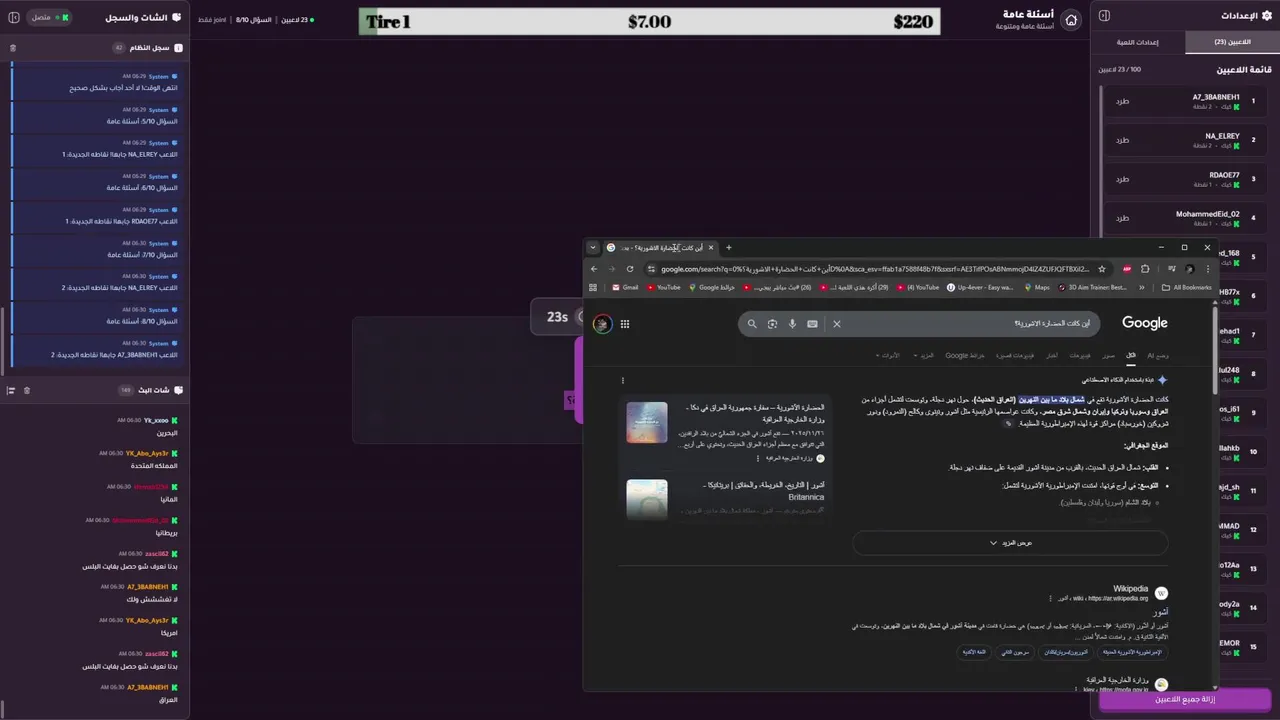This screenshot has height=720, width=1280.
Task: Bookmark this page with the star icon
Action: (x=1102, y=269)
